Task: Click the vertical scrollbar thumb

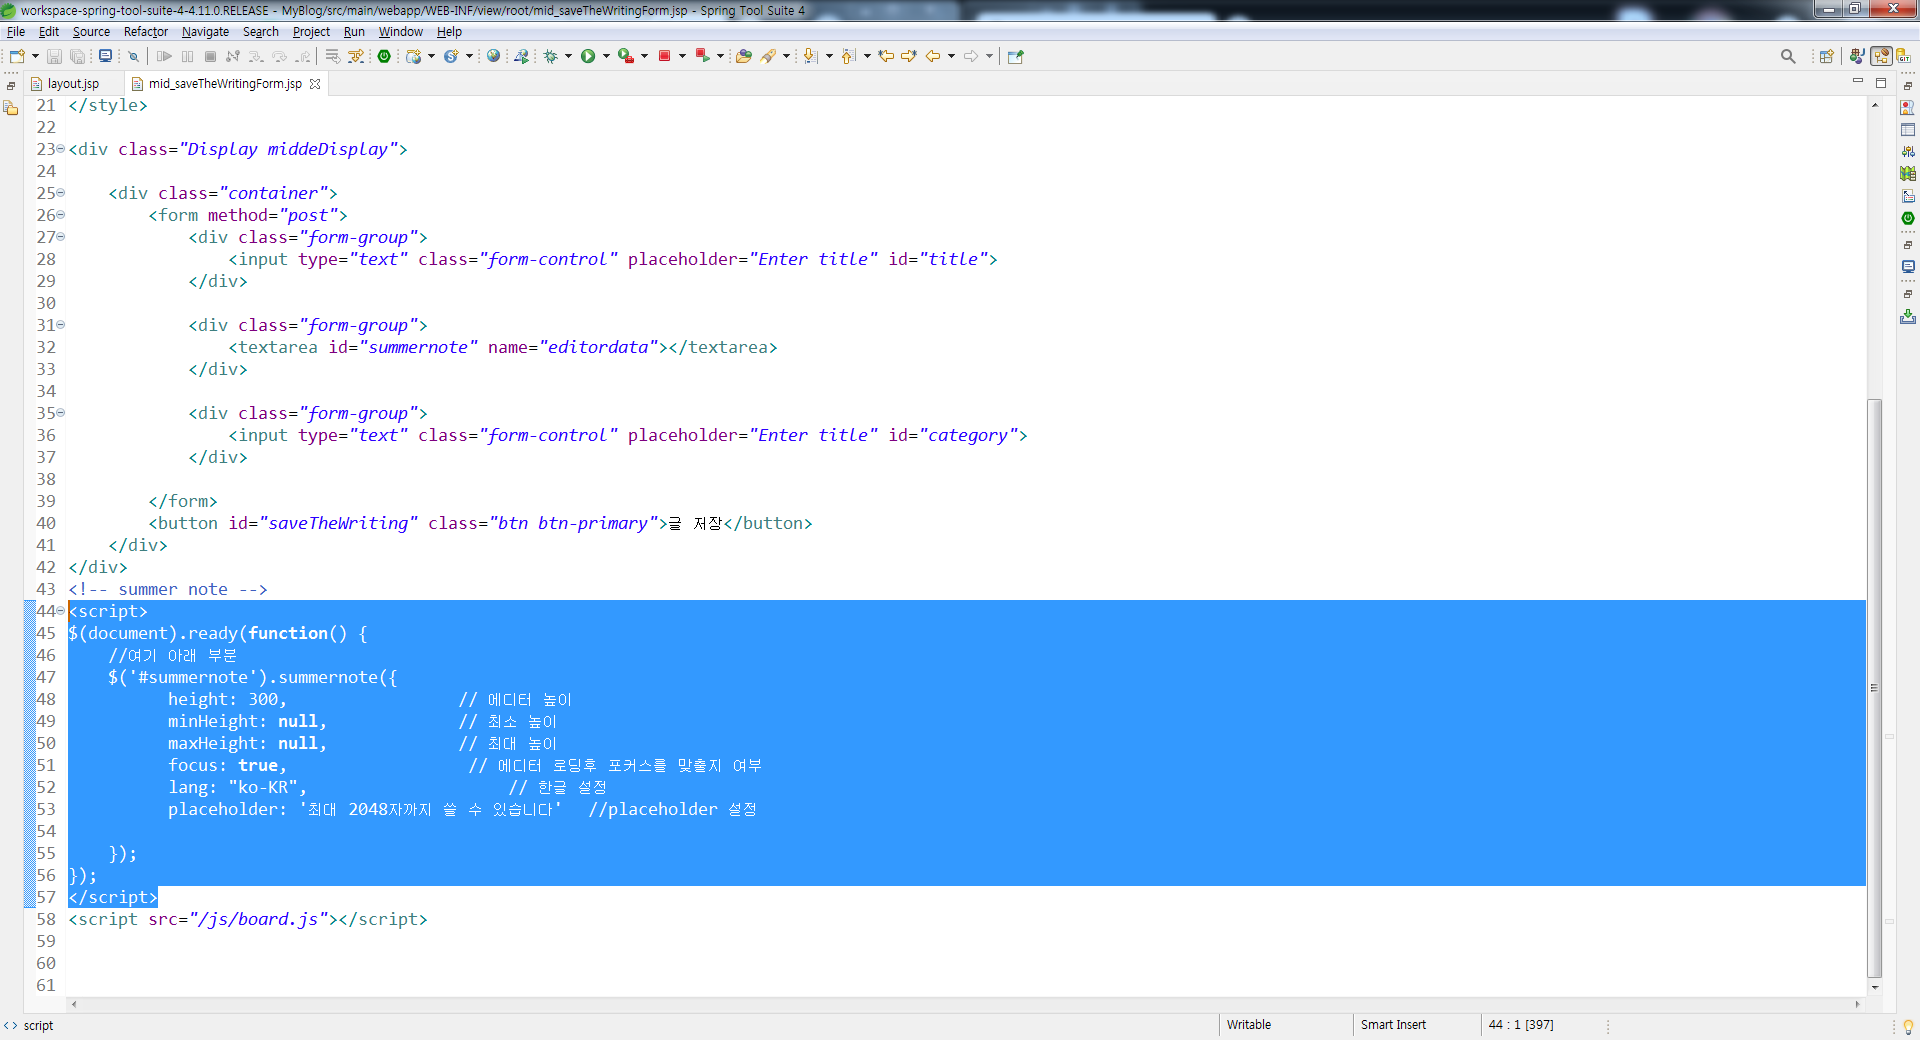Action: coord(1875,688)
